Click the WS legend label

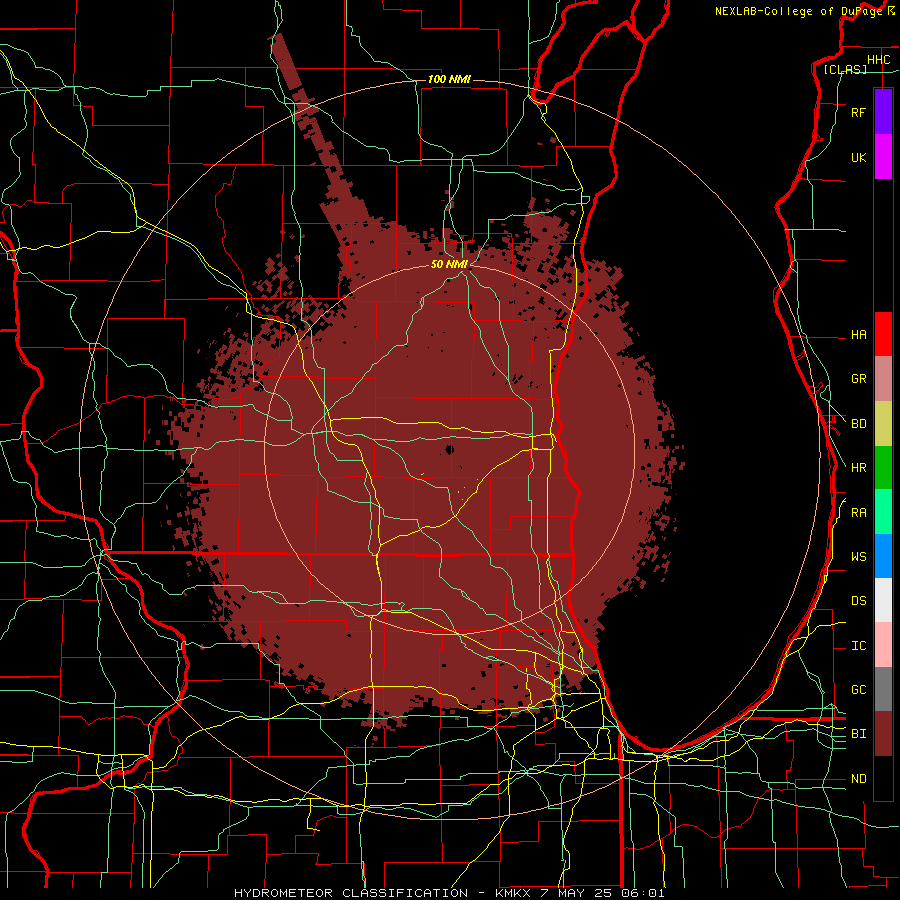858,557
